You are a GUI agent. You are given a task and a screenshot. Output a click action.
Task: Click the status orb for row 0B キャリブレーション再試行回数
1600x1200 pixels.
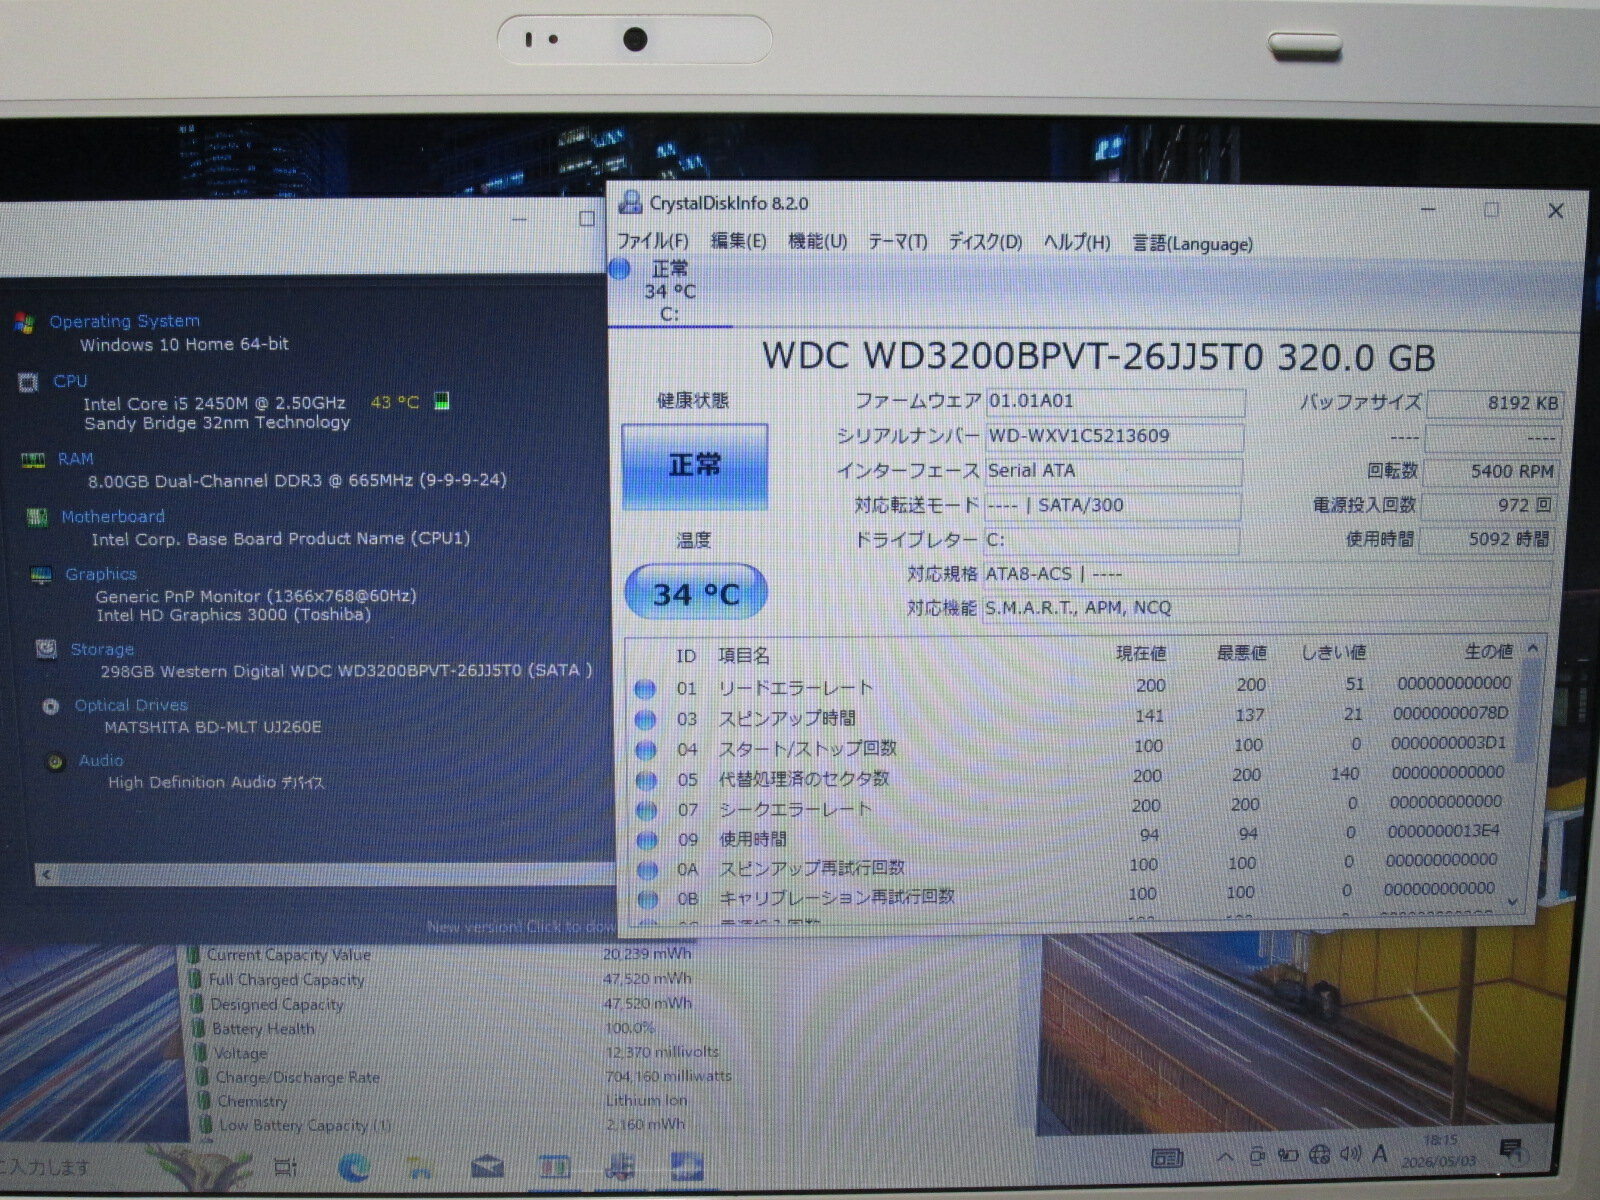click(x=648, y=899)
